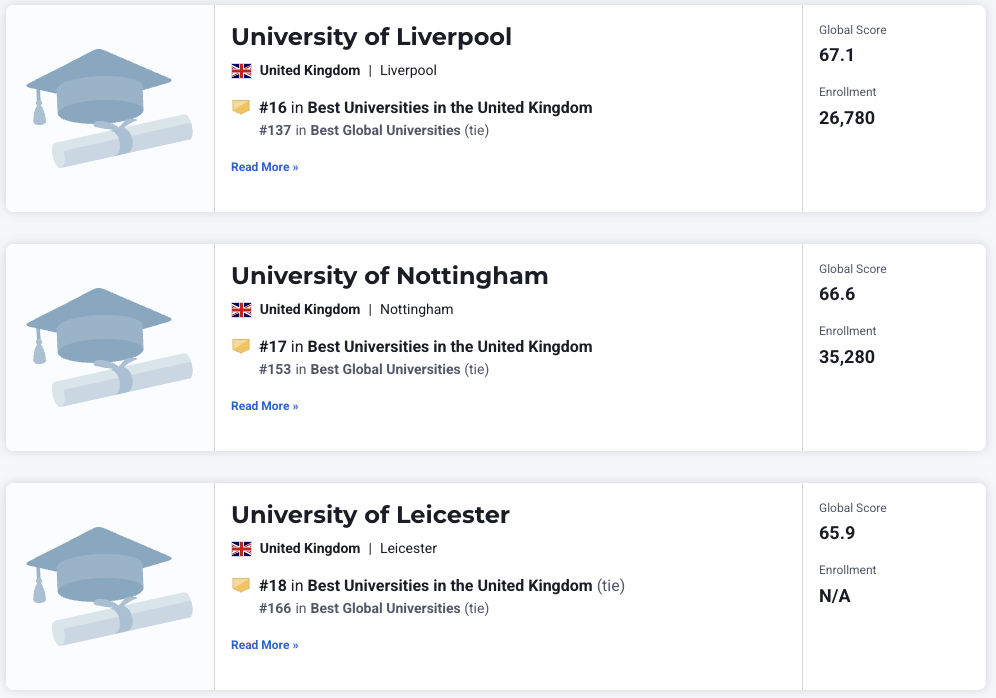This screenshot has width=996, height=698.
Task: Click the yellow badge icon next to #16
Action: point(241,107)
